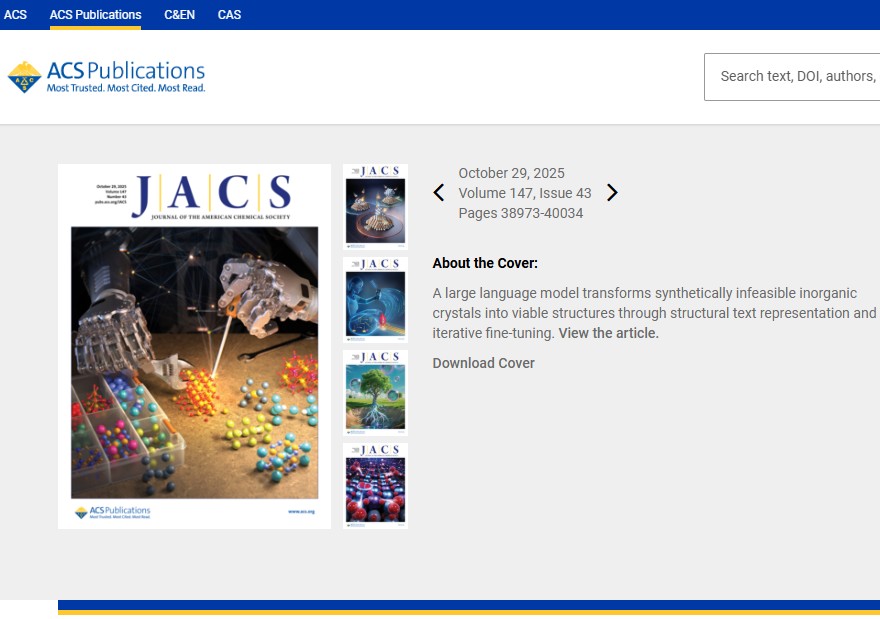Image resolution: width=880 pixels, height=619 pixels.
Task: Click the Download Cover link
Action: click(x=483, y=363)
